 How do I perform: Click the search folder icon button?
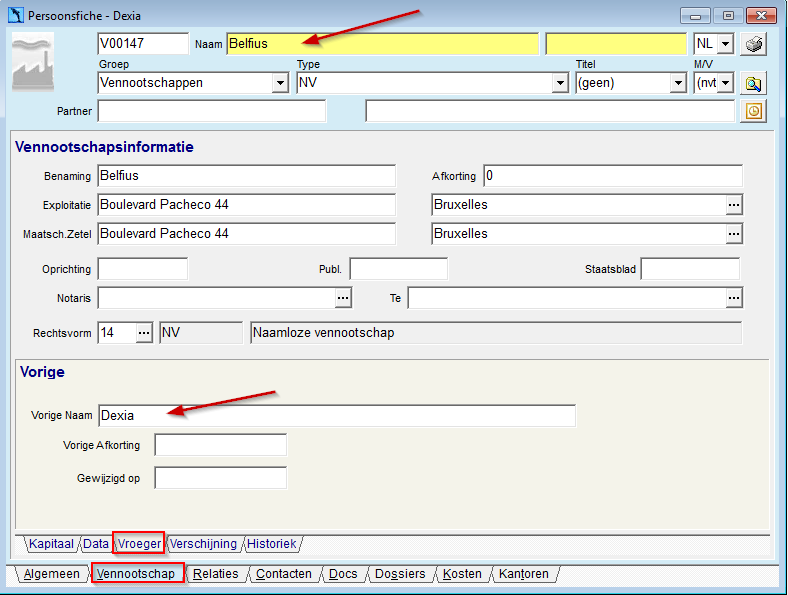(753, 83)
